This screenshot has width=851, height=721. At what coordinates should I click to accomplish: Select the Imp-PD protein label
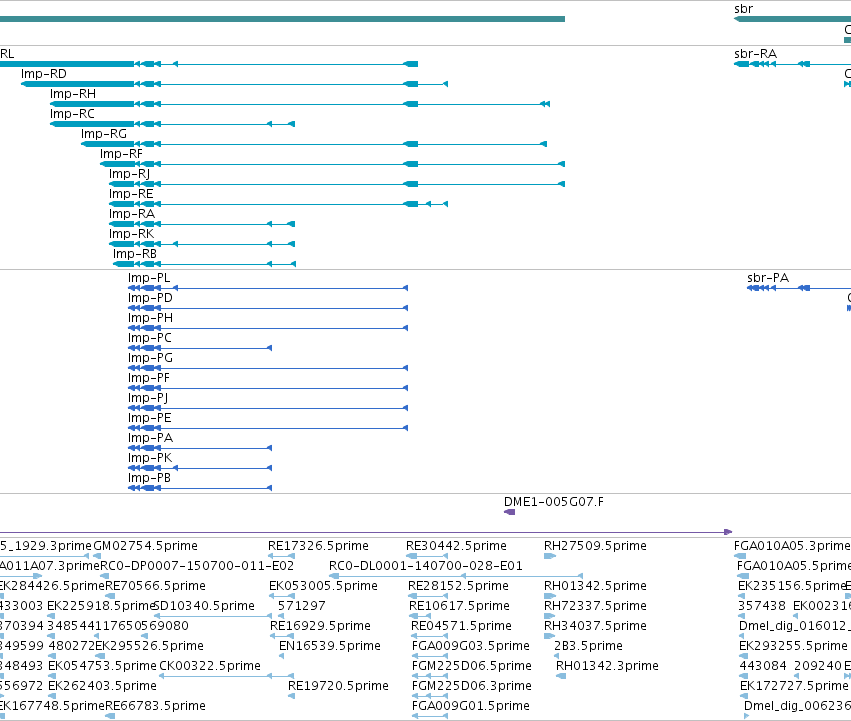coord(150,298)
